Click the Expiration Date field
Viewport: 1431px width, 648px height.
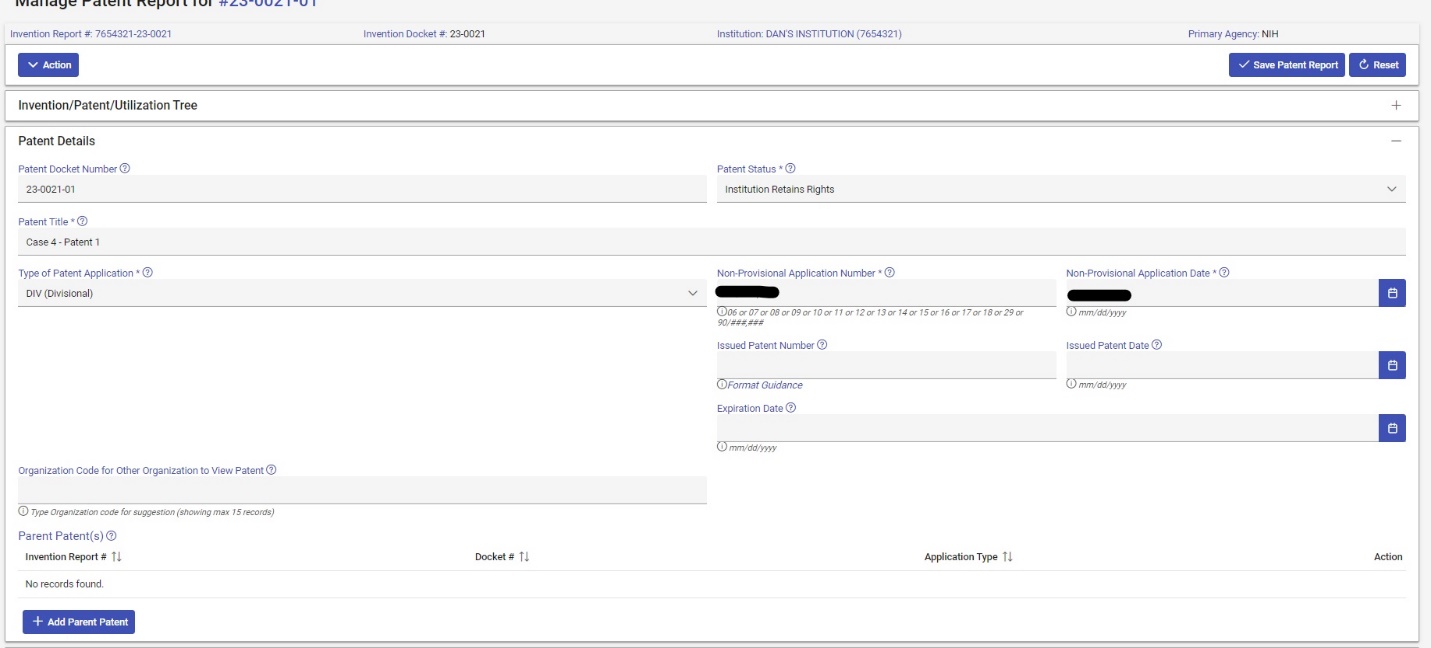pos(1048,428)
